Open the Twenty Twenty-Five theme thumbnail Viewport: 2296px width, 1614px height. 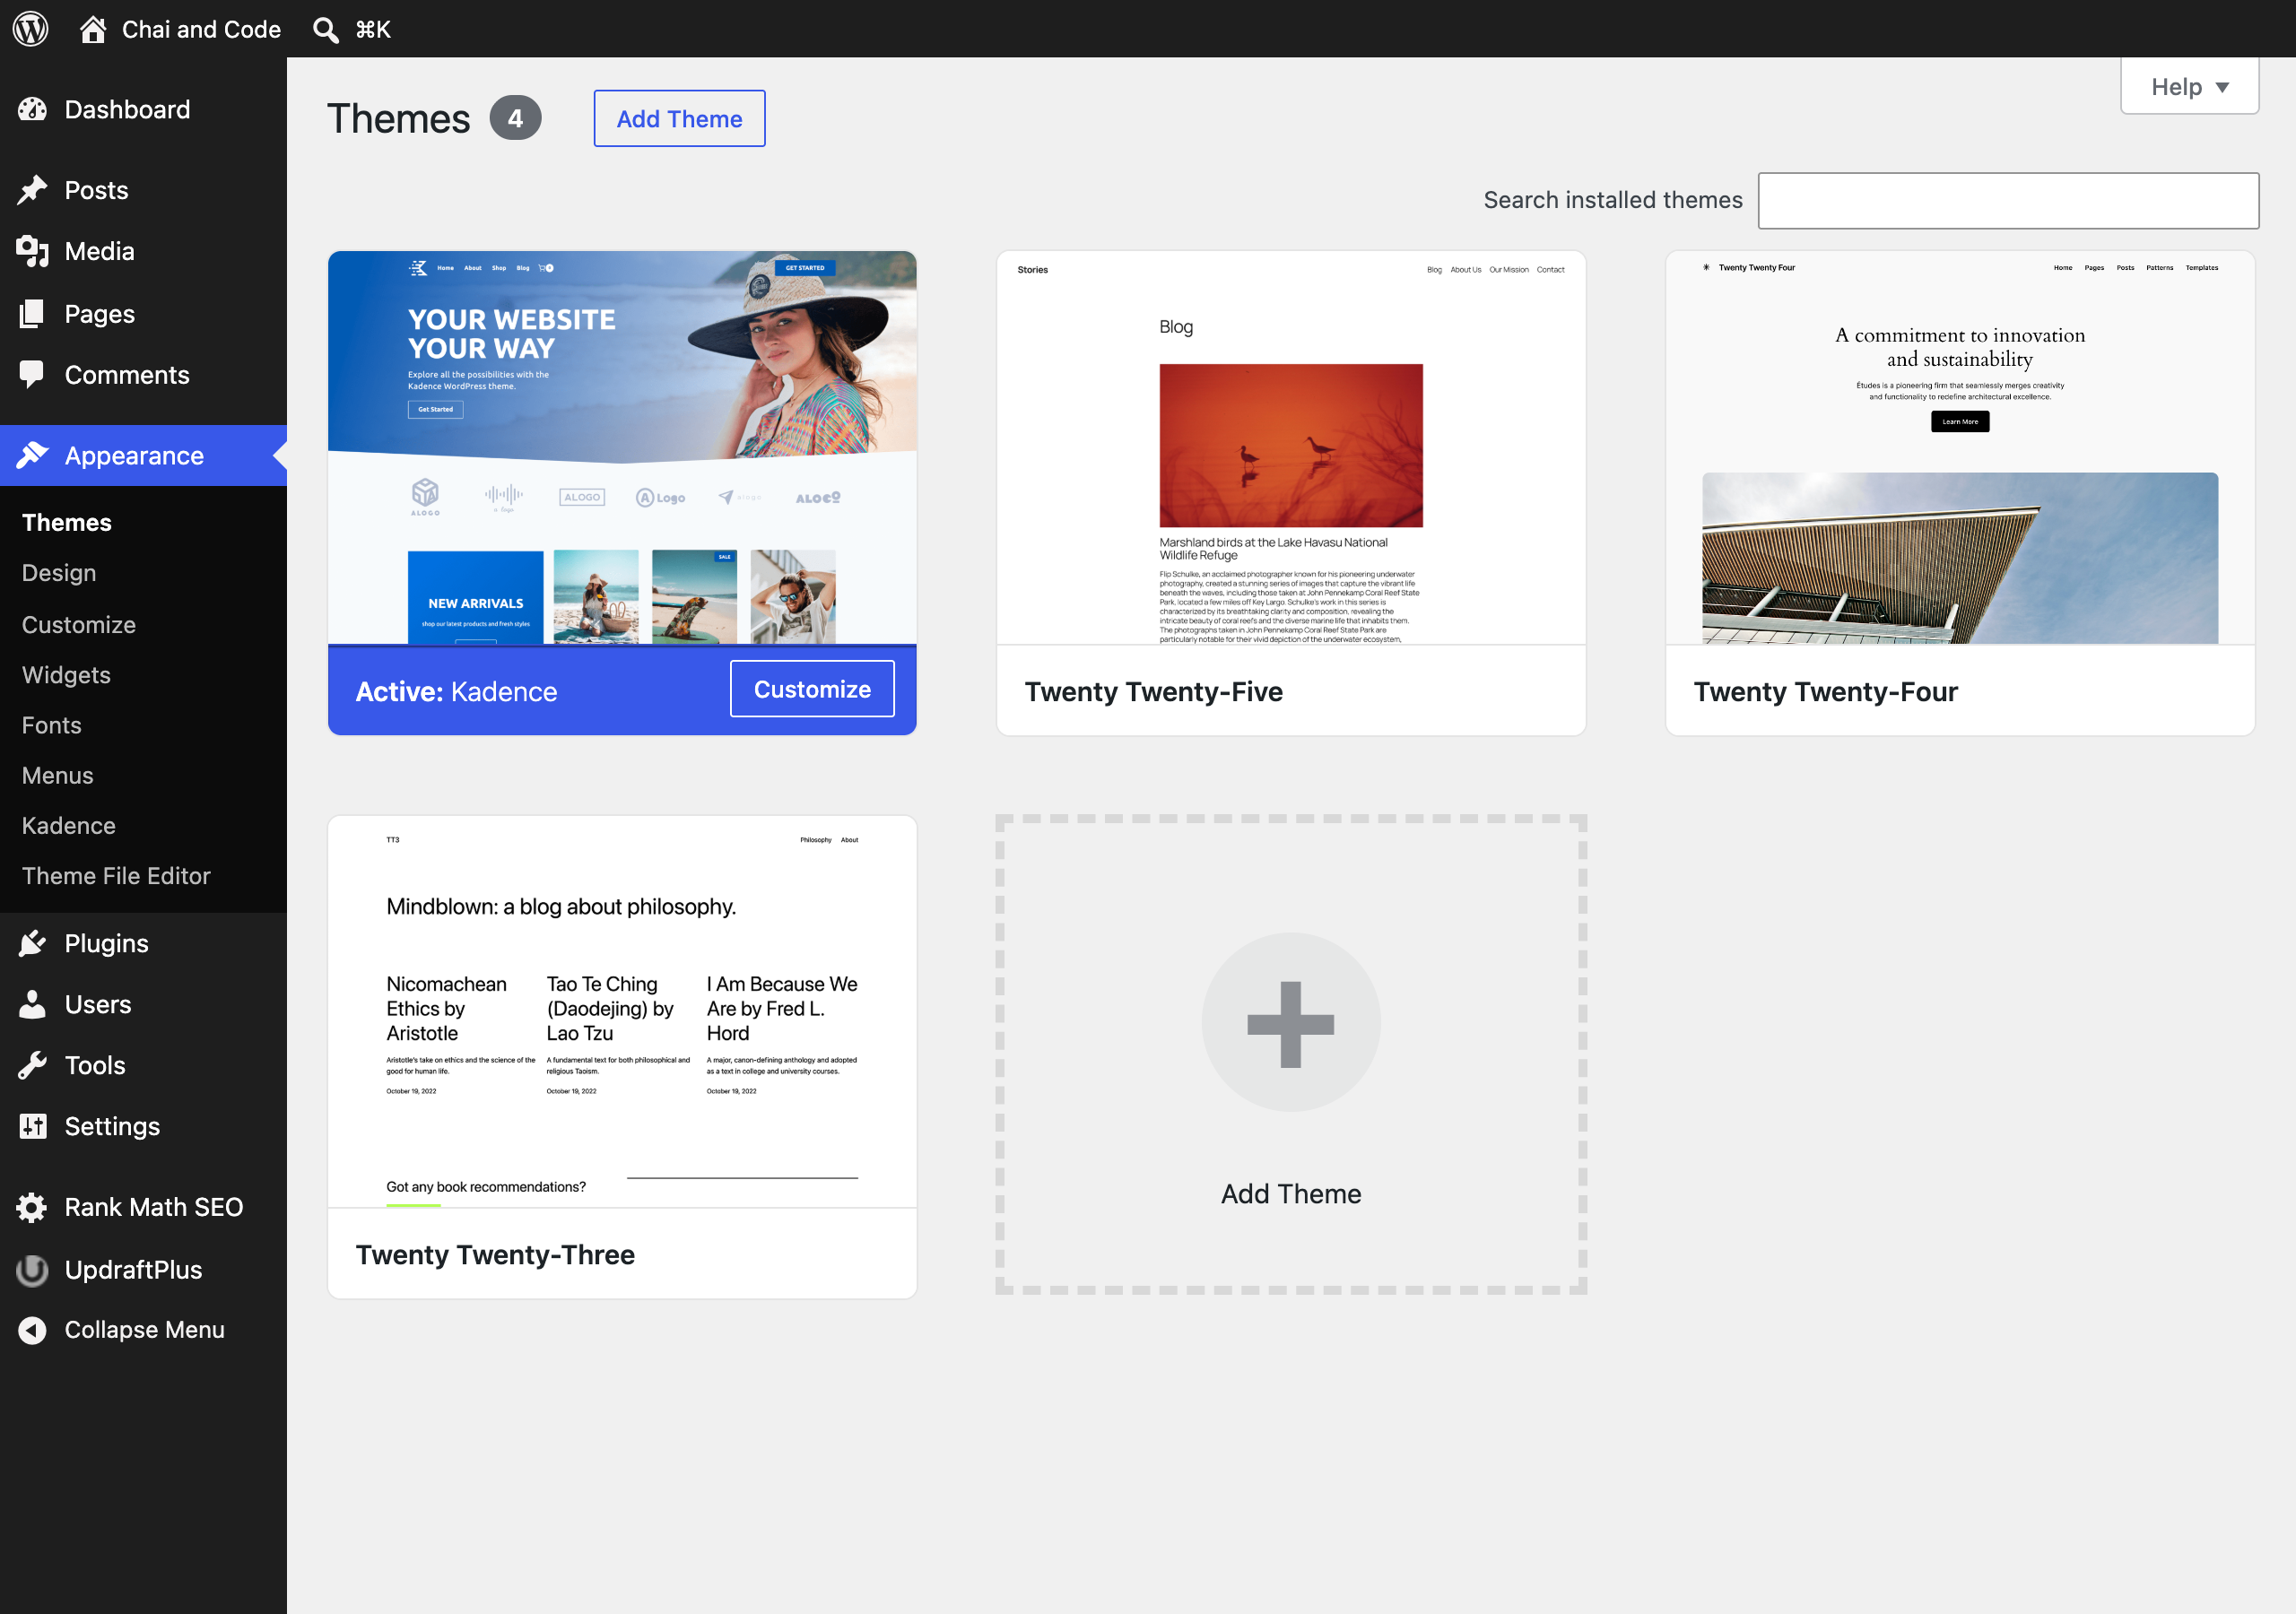1291,447
